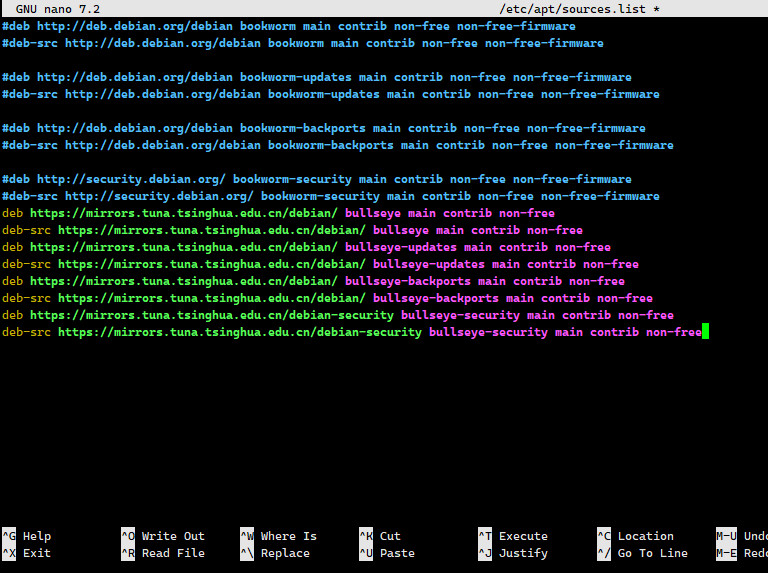Click the Cut shortcut label
768x573 pixels.
pos(390,536)
